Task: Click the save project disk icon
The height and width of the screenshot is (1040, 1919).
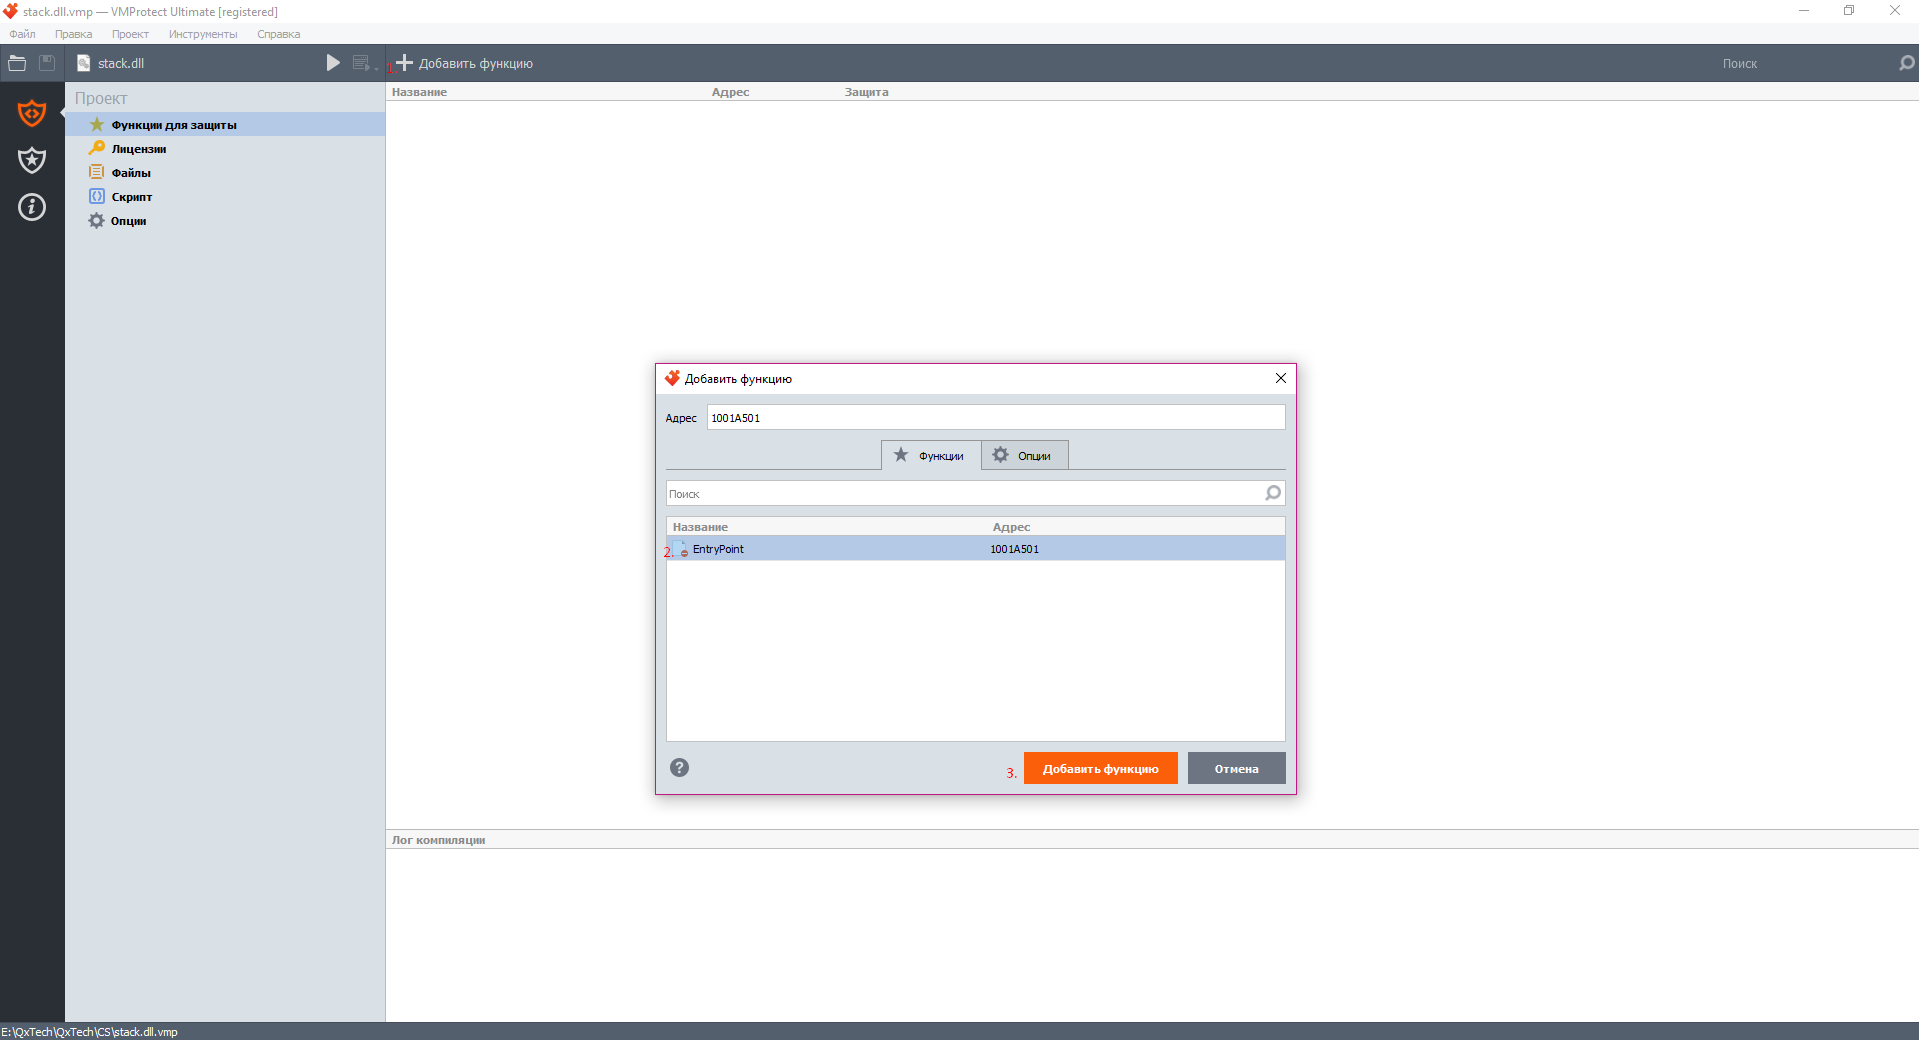Action: point(47,63)
